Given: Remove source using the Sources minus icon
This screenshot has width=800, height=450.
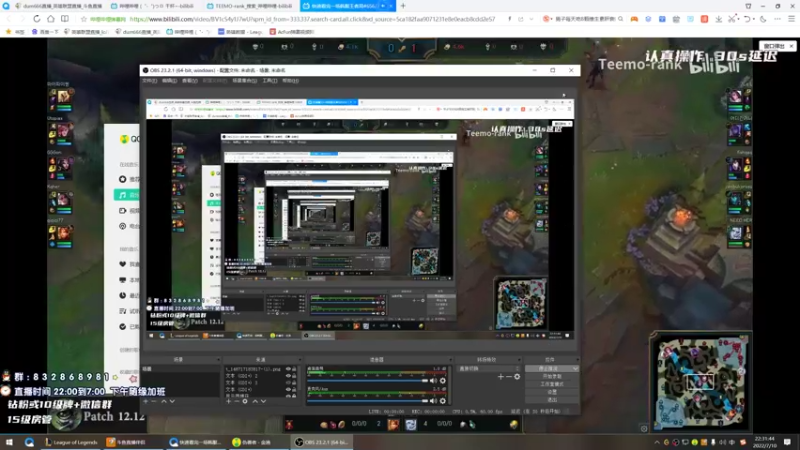Looking at the screenshot, I should click(x=237, y=401).
